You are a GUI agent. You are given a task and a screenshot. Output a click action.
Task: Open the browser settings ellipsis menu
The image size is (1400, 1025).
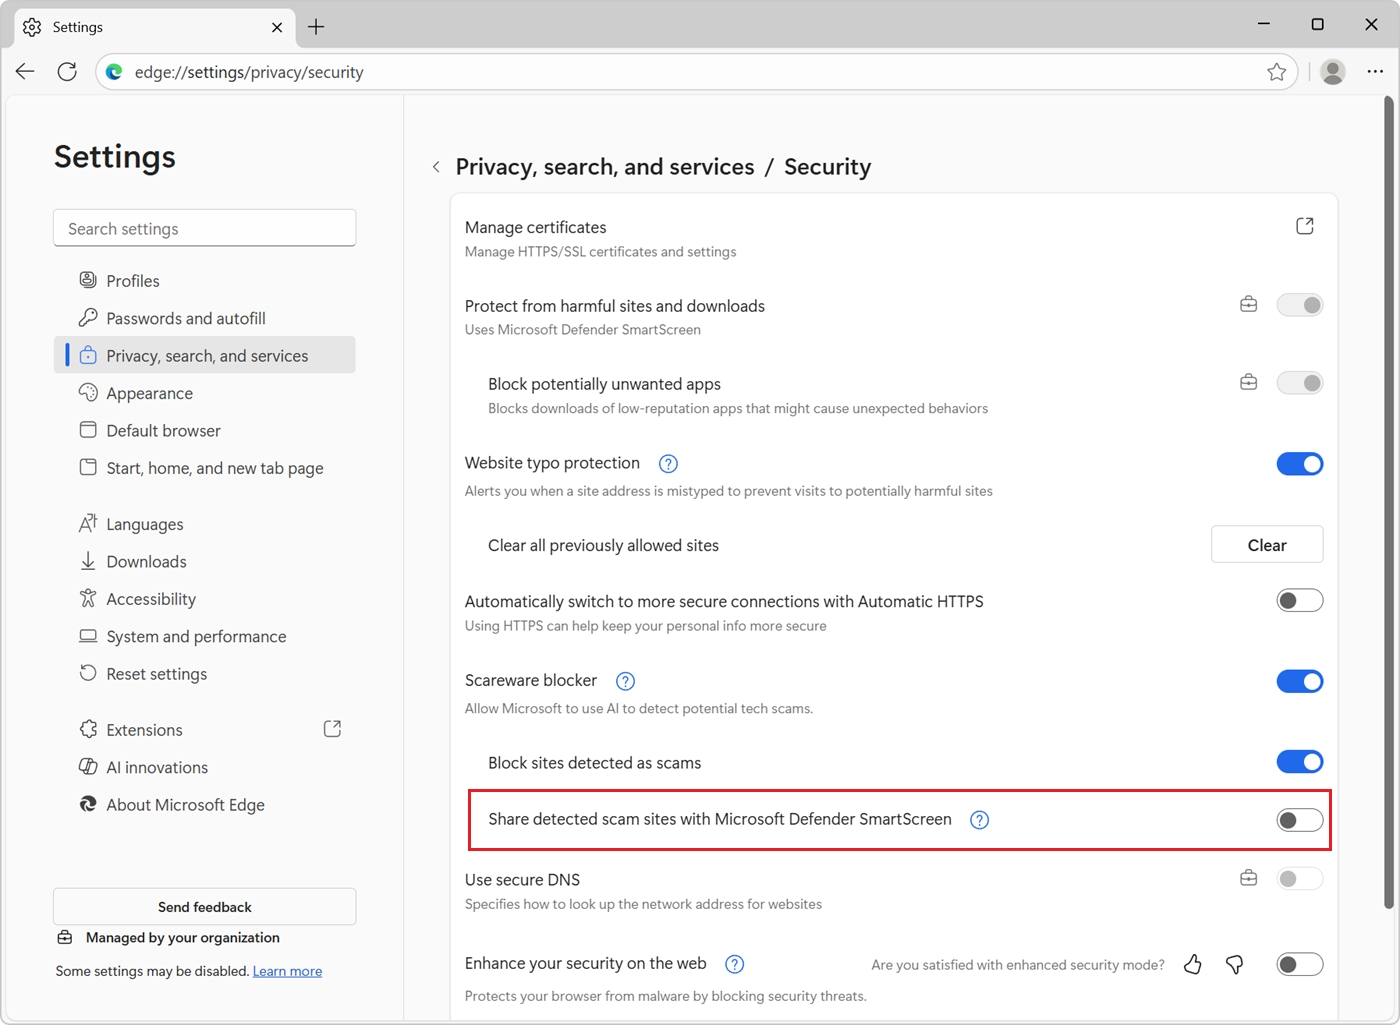tap(1376, 71)
